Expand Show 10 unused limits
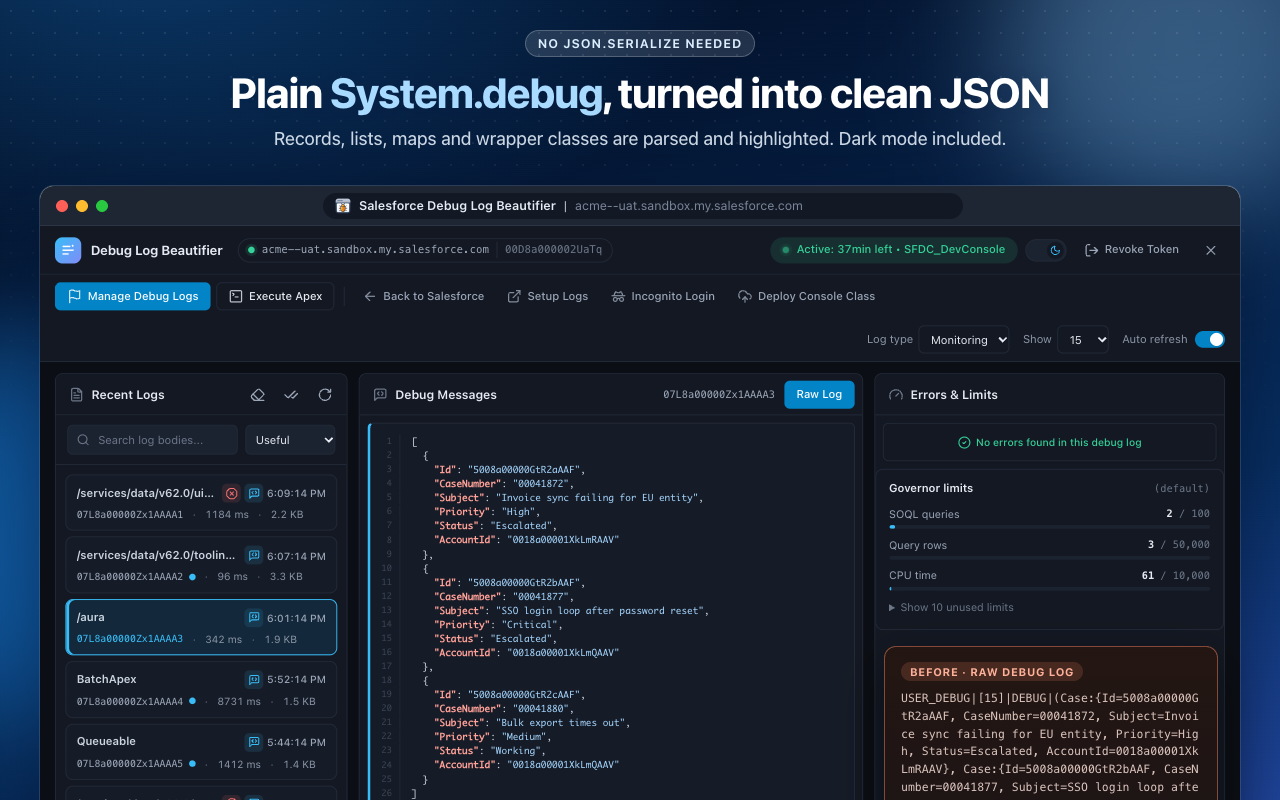 tap(951, 607)
